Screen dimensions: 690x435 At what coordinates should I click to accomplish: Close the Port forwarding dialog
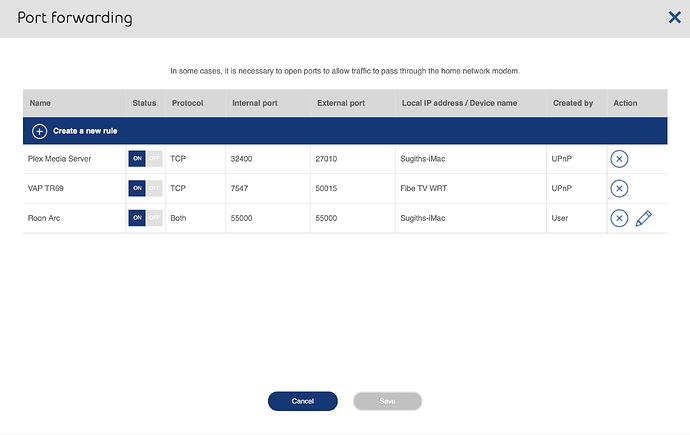point(675,17)
